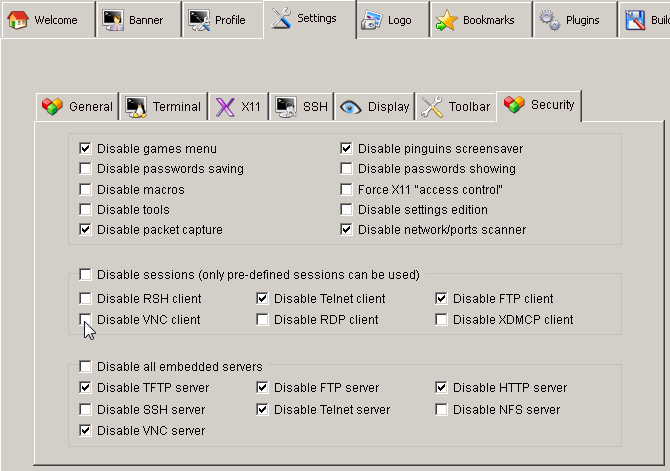This screenshot has height=471, width=670.
Task: Click the Logo tab icon
Action: 372,20
